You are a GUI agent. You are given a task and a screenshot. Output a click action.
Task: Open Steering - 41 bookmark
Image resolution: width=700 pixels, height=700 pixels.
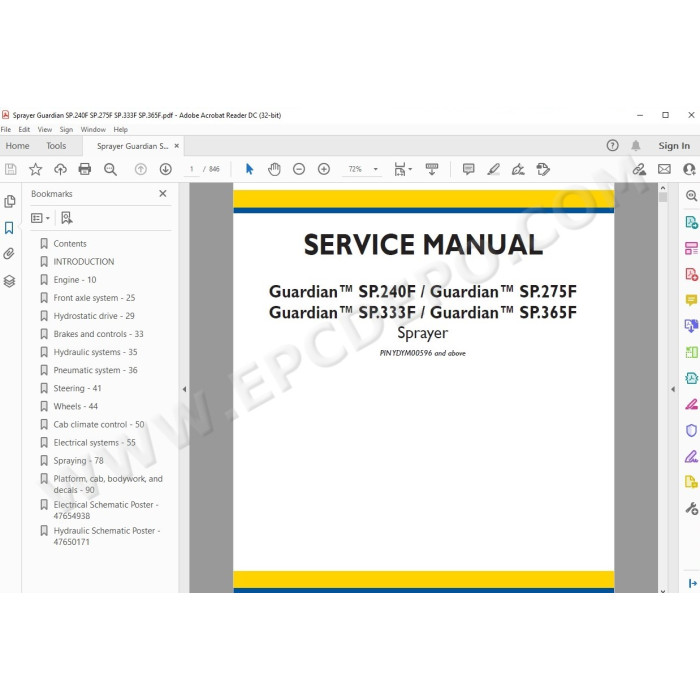[77, 388]
